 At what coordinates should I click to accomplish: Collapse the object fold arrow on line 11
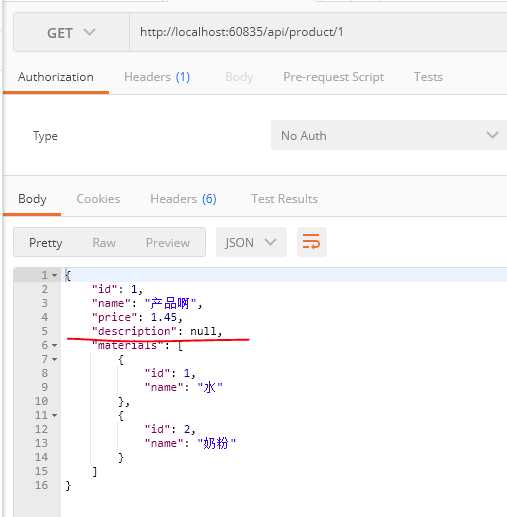(x=54, y=415)
